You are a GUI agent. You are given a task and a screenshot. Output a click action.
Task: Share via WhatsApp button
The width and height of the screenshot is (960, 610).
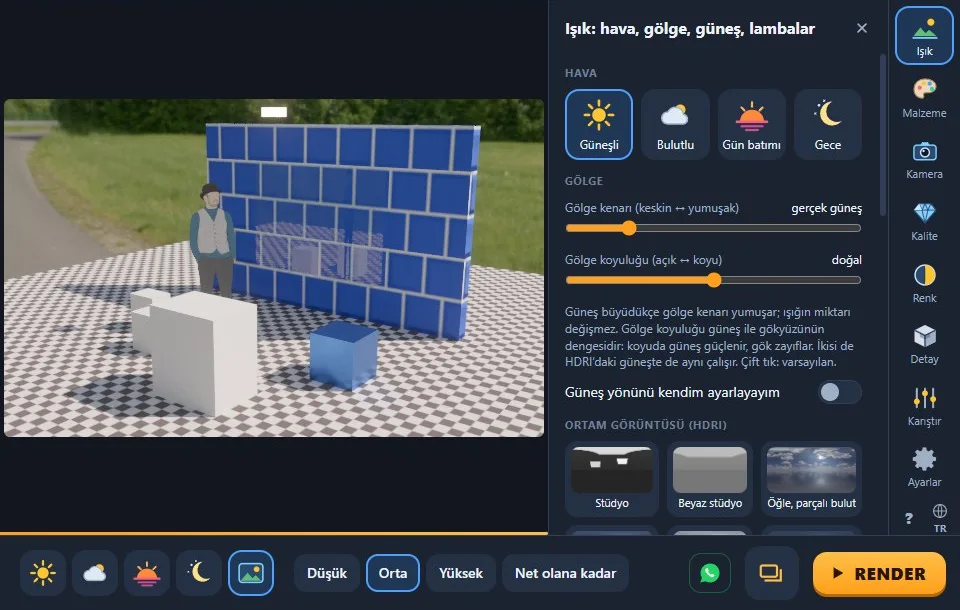click(710, 573)
